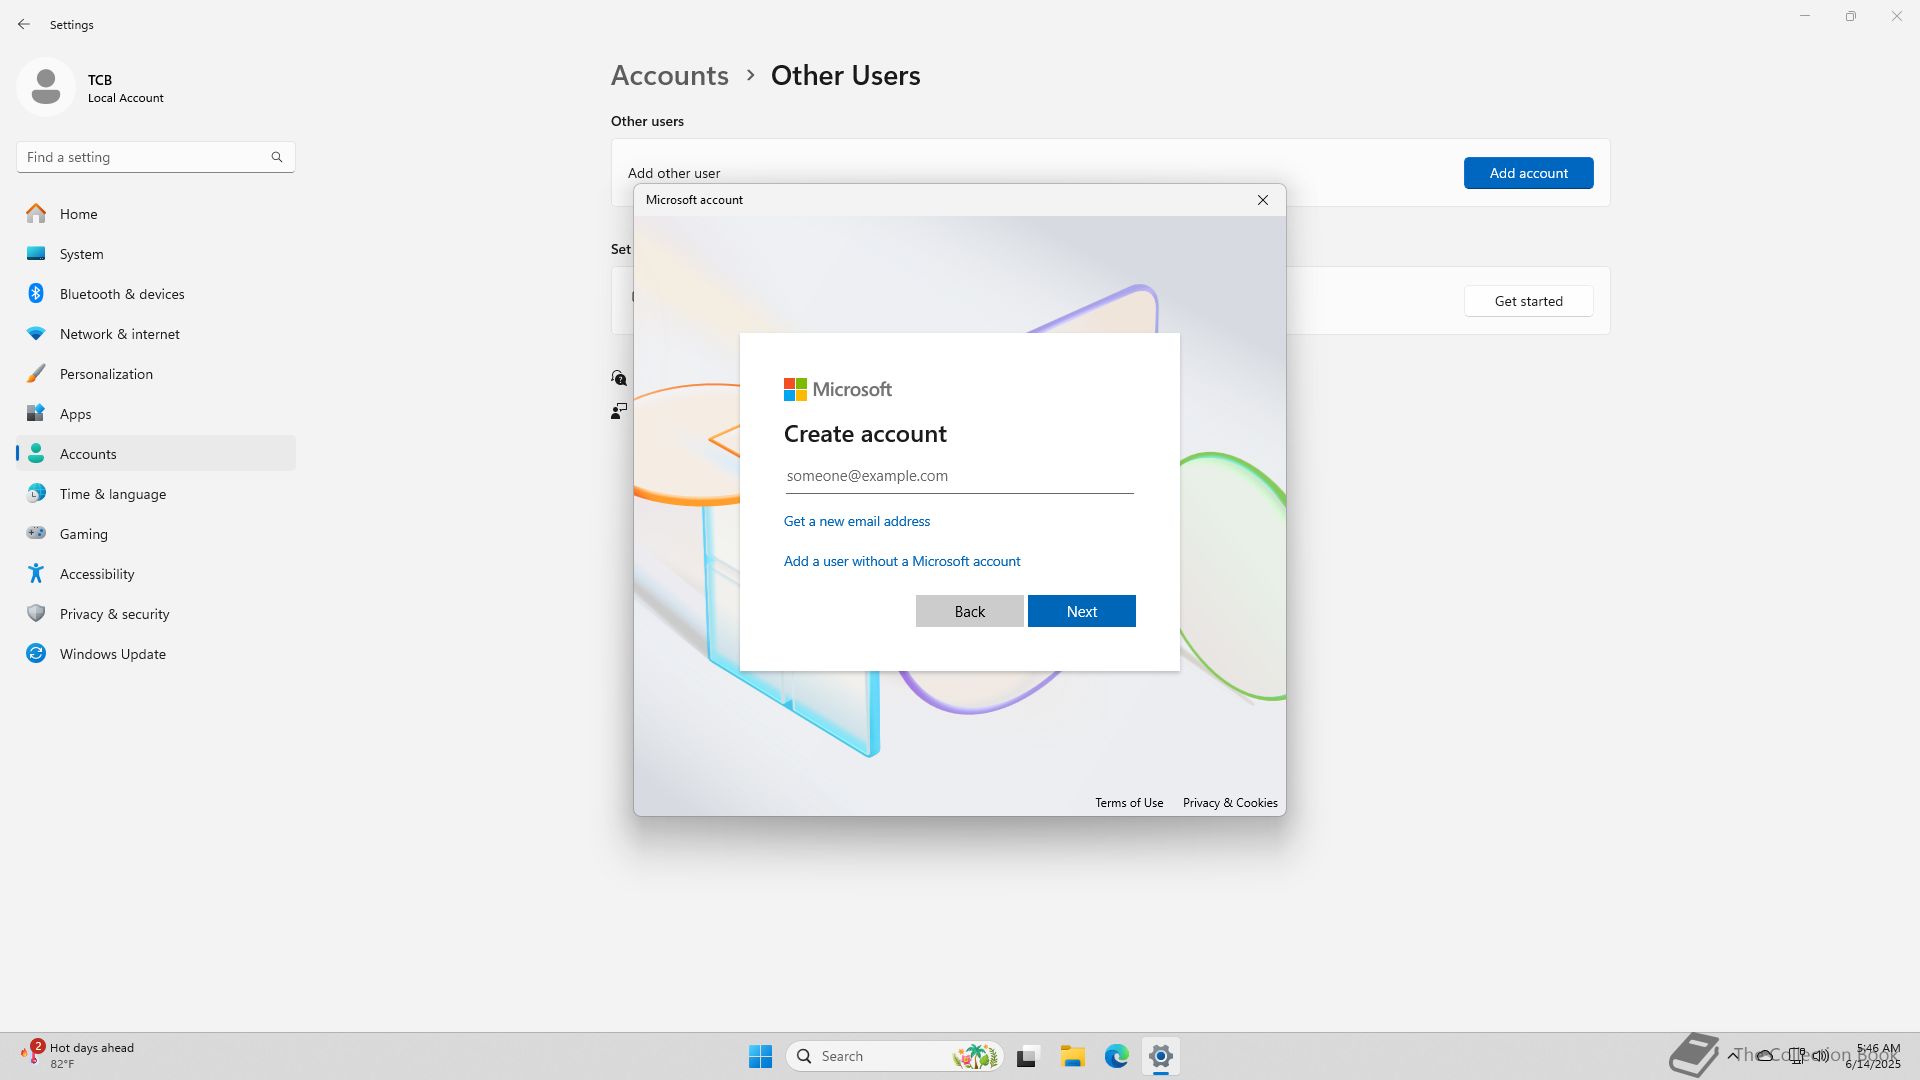Viewport: 1920px width, 1080px height.
Task: Open Microsoft Edge from the taskbar
Action: [1116, 1056]
